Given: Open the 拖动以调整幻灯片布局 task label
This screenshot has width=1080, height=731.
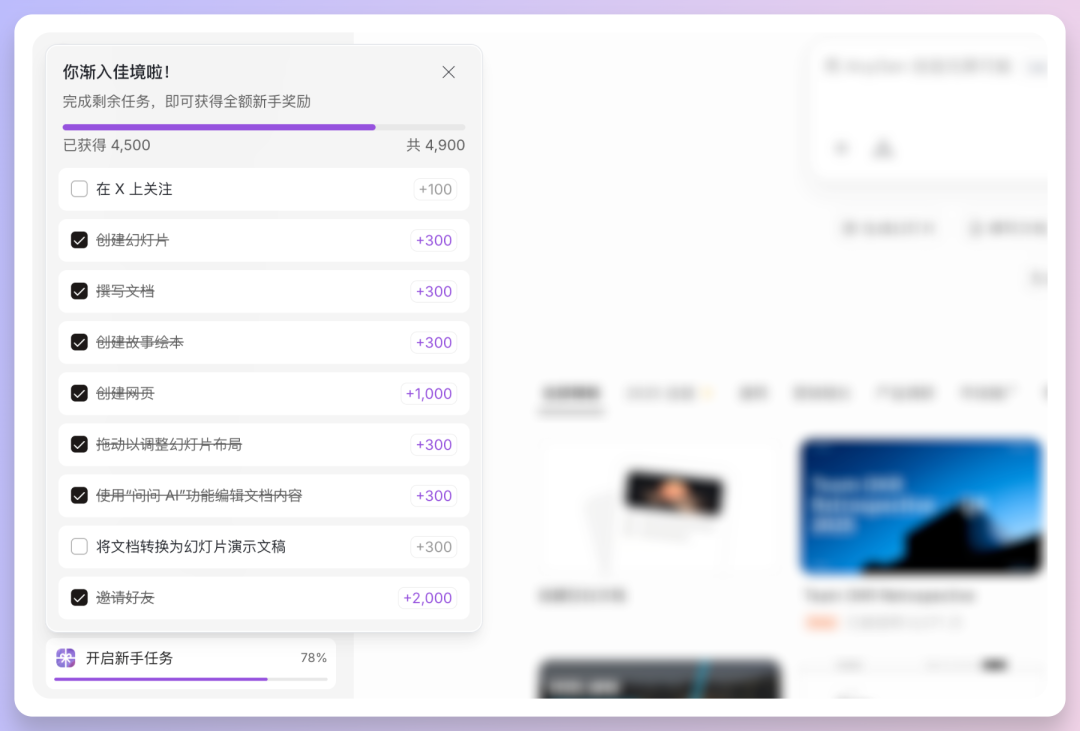Looking at the screenshot, I should point(168,444).
